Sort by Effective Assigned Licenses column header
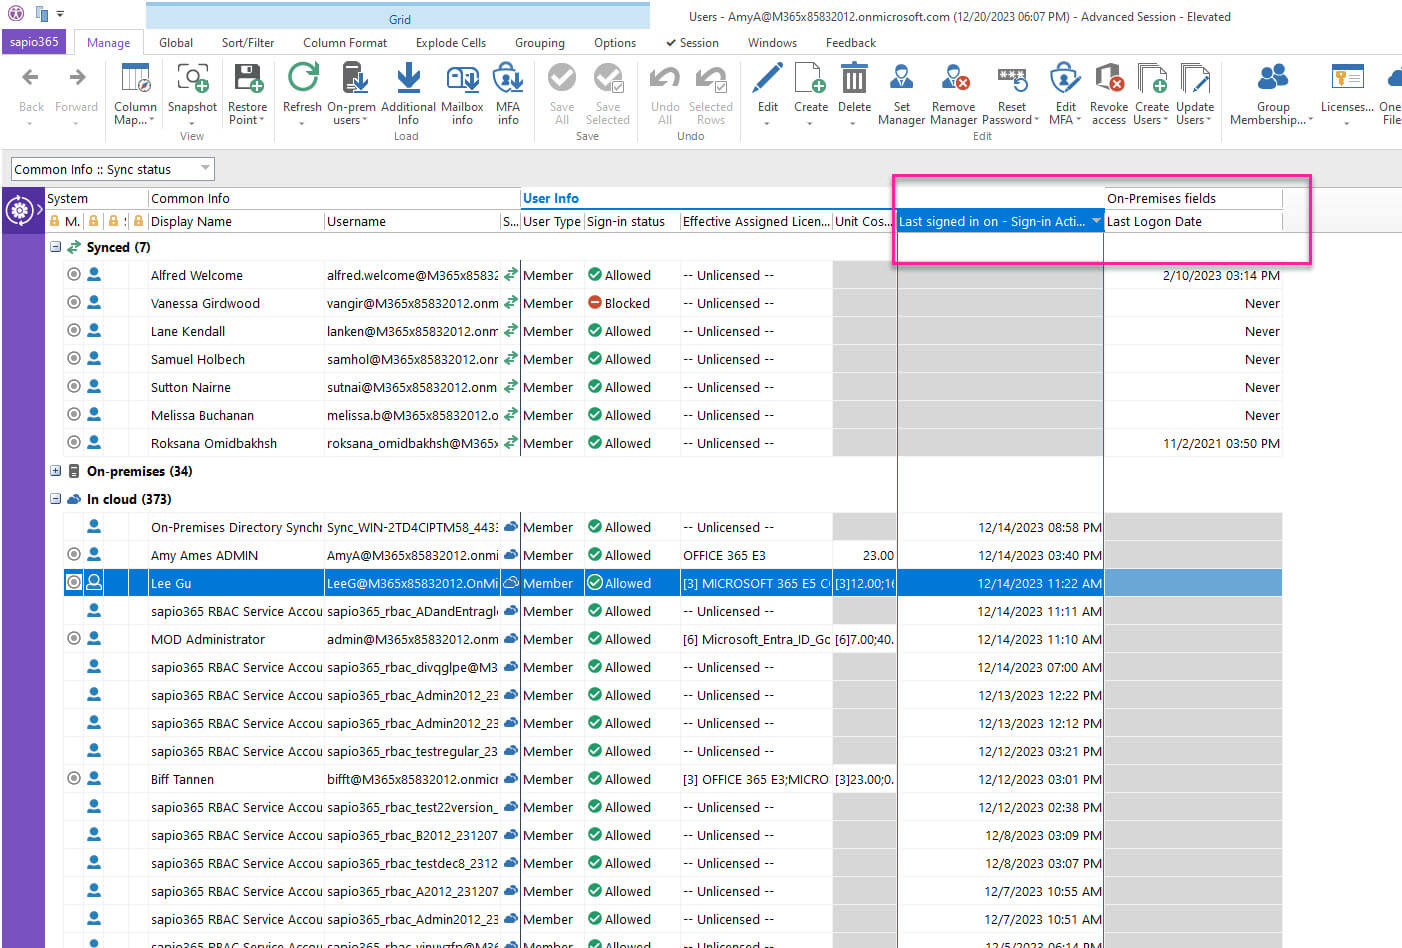Viewport: 1402px width, 948px height. click(x=756, y=221)
